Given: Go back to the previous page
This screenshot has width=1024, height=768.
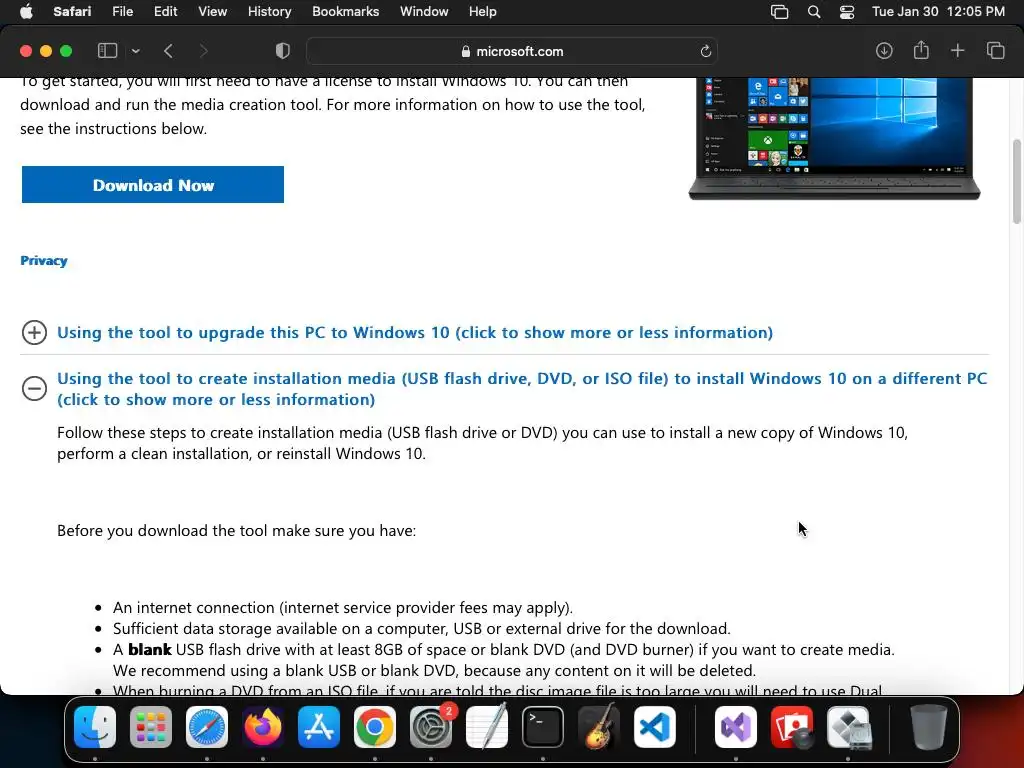Looking at the screenshot, I should [168, 51].
